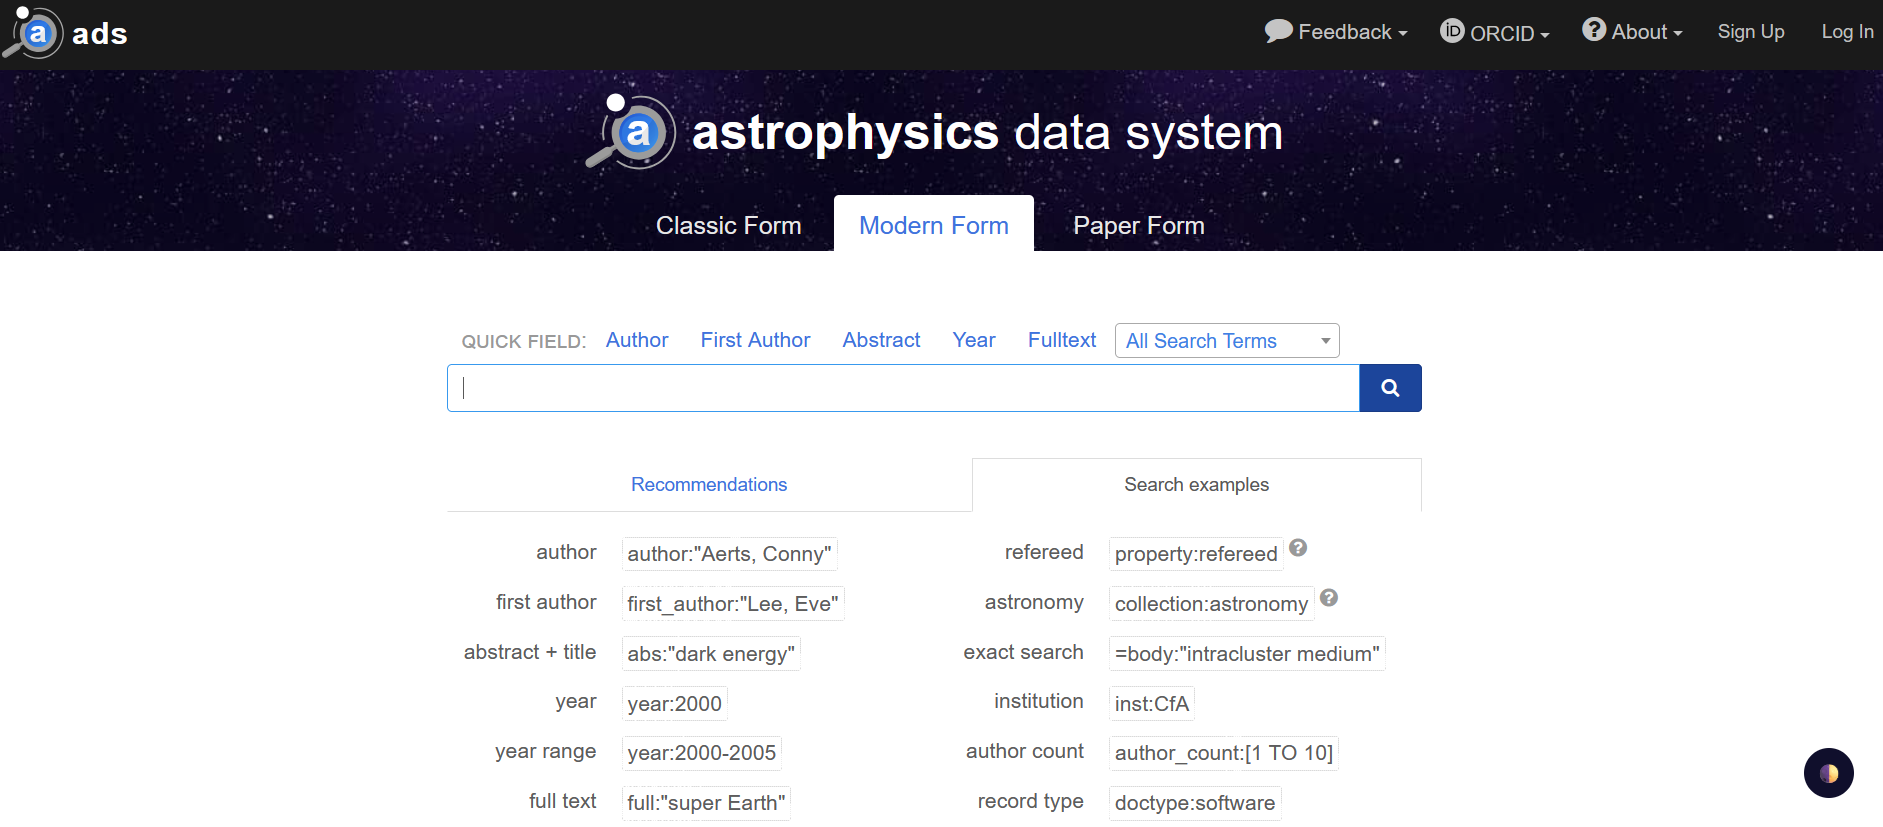Choose the doctype:software search example
This screenshot has height=827, width=1883.
tap(1194, 803)
